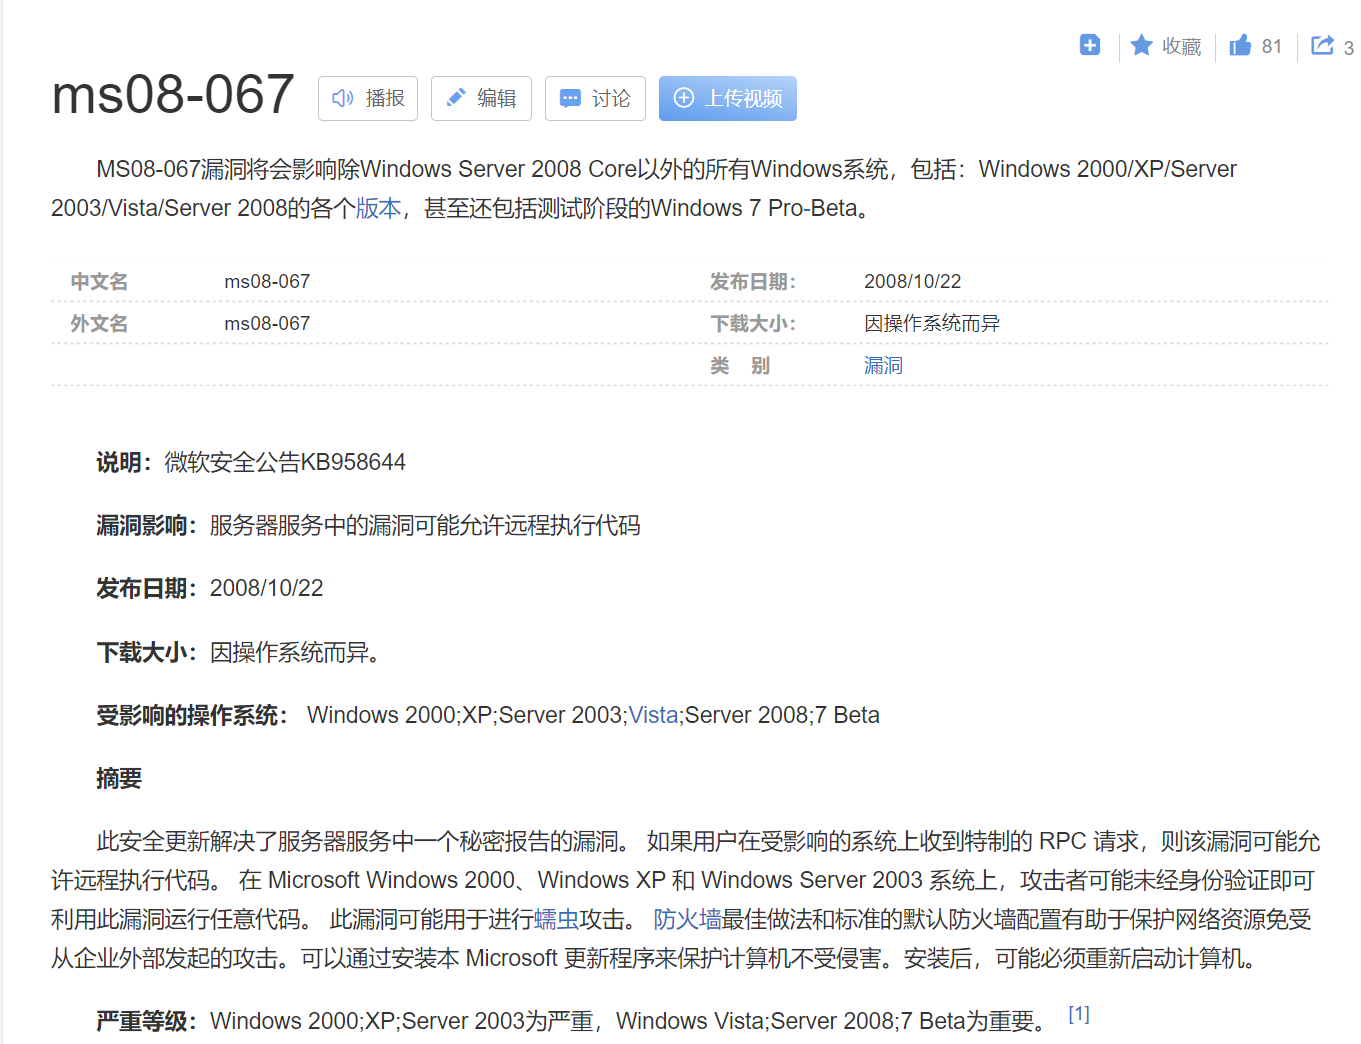The width and height of the screenshot is (1361, 1044).
Task: Click the like count 81
Action: [x=1271, y=46]
